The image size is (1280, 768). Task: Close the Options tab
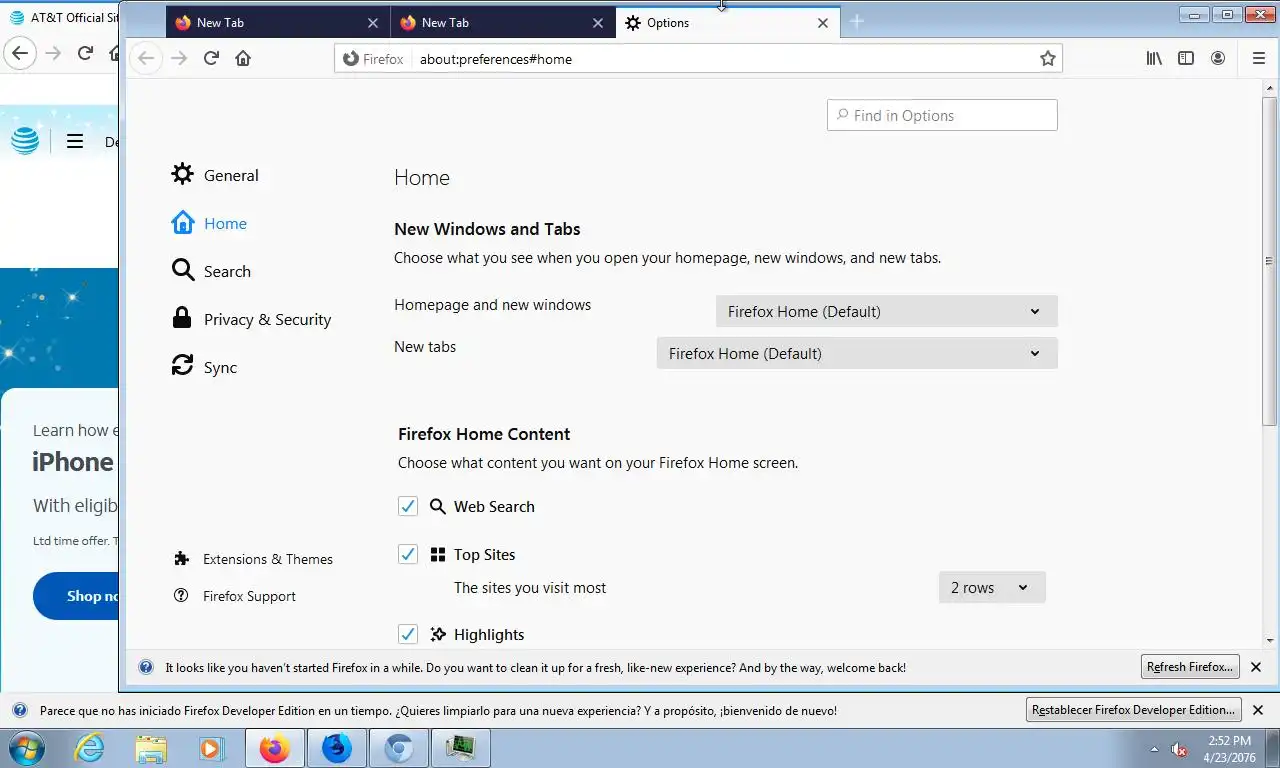click(823, 22)
